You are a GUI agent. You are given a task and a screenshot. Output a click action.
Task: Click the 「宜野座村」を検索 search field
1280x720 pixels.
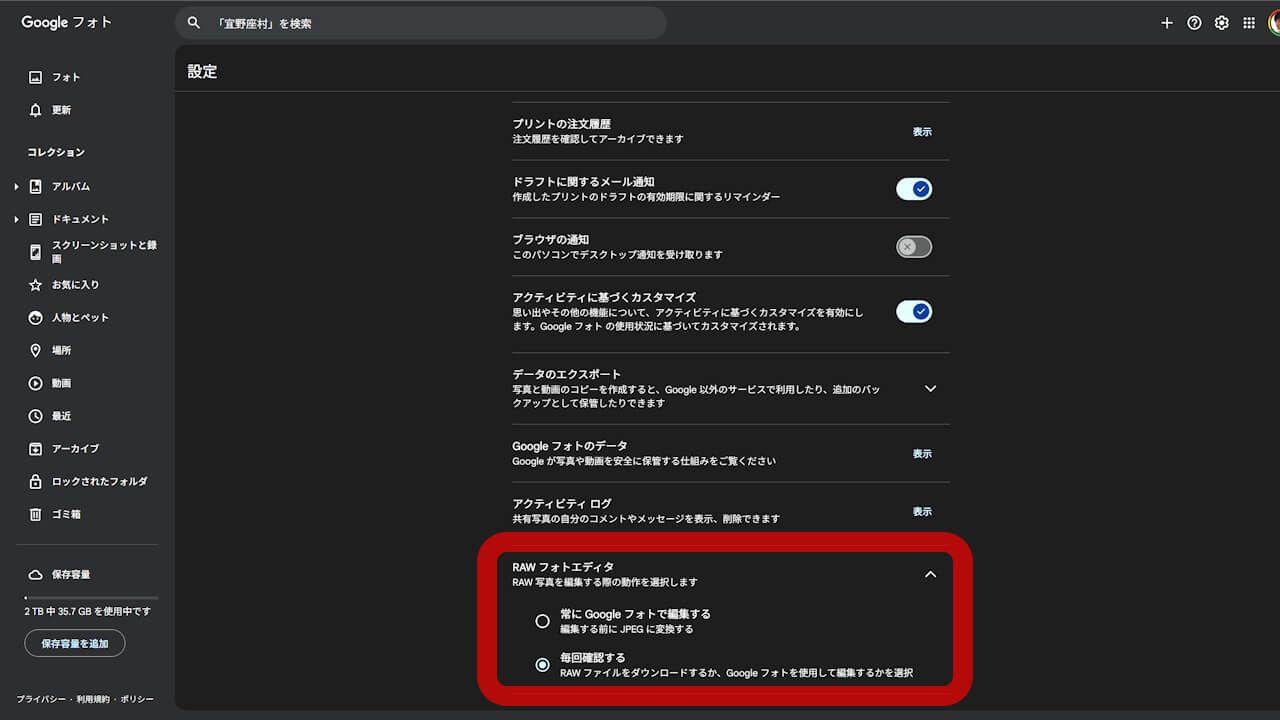click(420, 22)
